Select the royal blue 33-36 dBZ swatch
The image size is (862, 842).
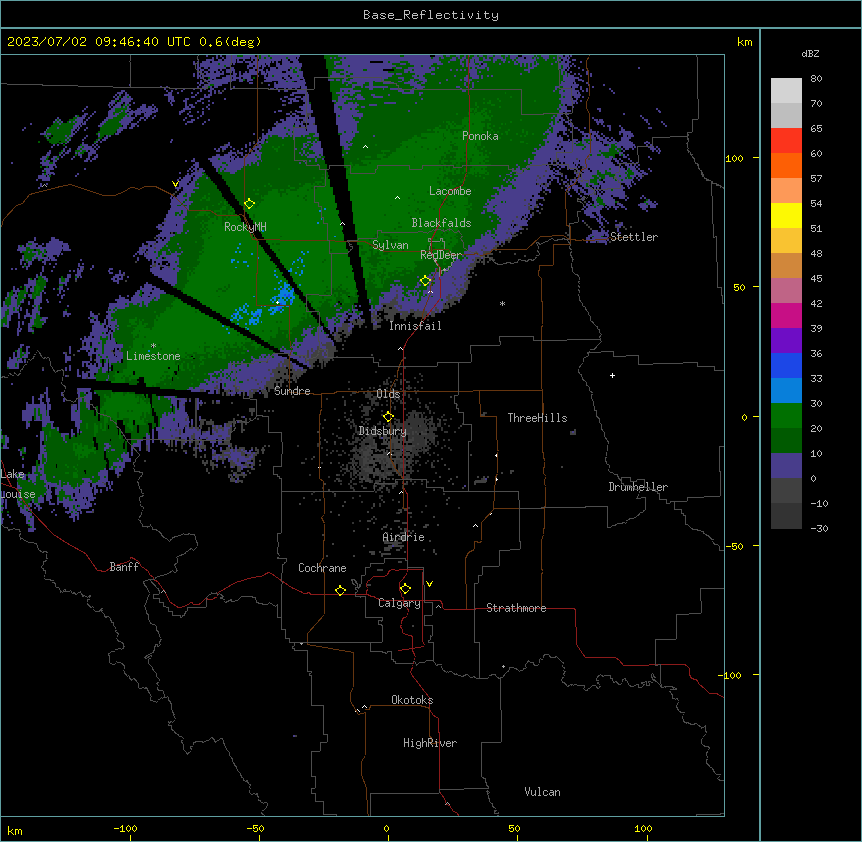[786, 365]
